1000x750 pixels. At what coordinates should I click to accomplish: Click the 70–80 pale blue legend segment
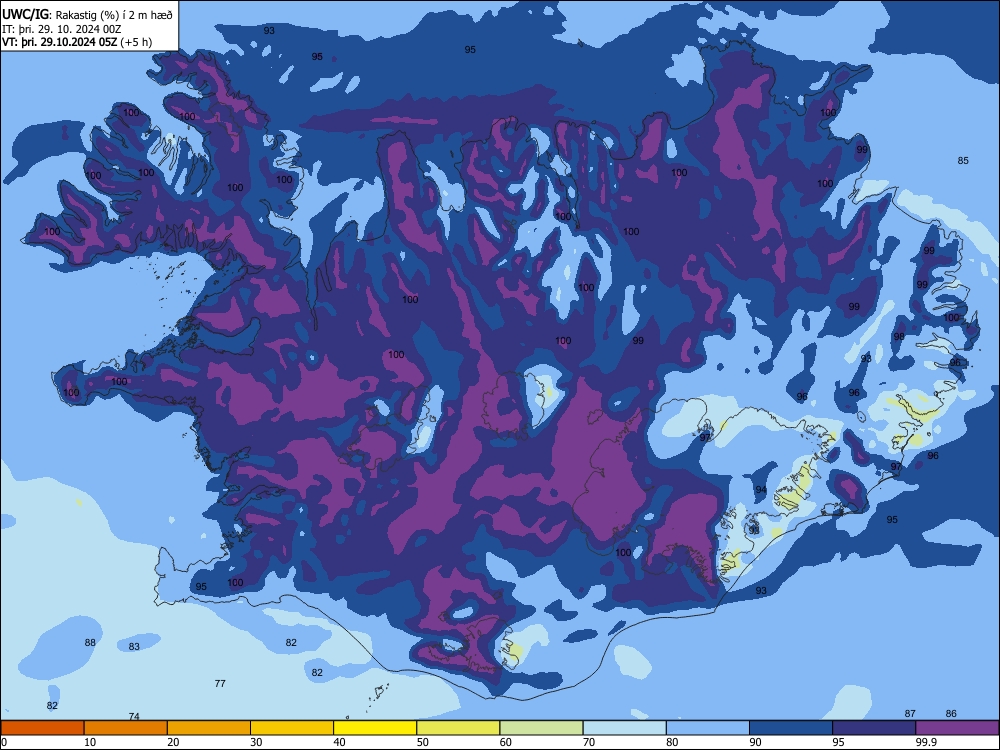(625, 728)
